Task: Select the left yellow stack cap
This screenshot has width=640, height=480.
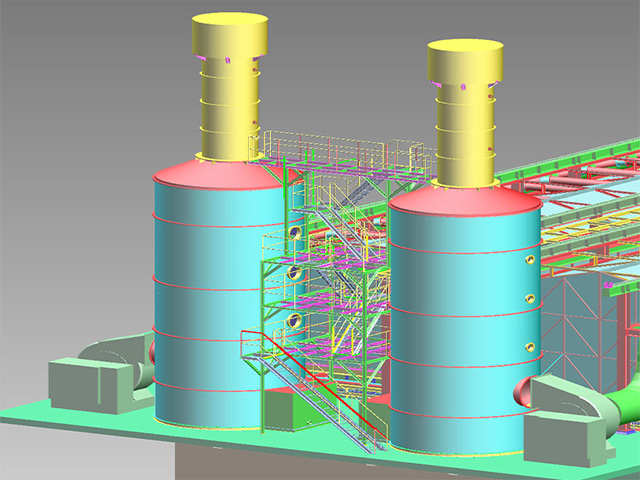Action: 228,35
